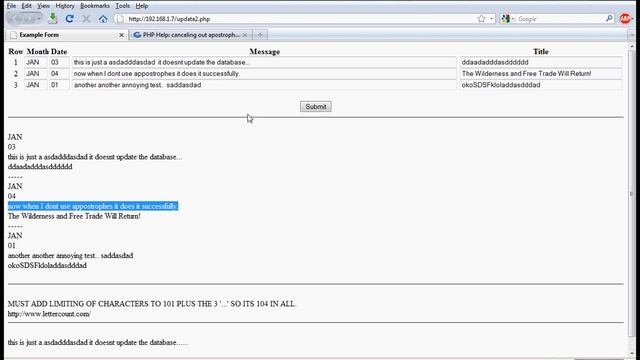Open the list all tabs dropdown
This screenshot has height=360, width=640.
coord(631,35)
